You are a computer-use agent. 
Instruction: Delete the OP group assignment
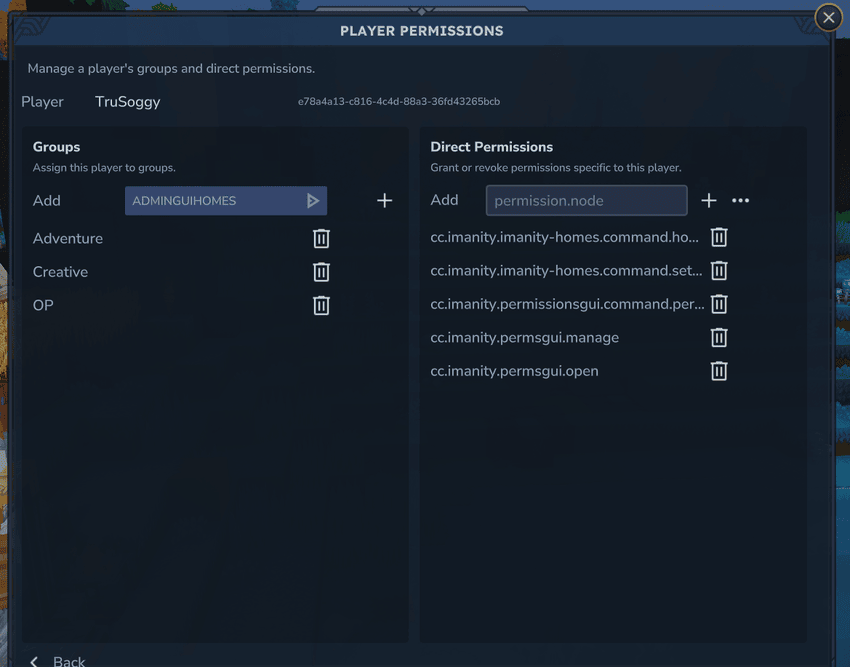click(x=321, y=305)
